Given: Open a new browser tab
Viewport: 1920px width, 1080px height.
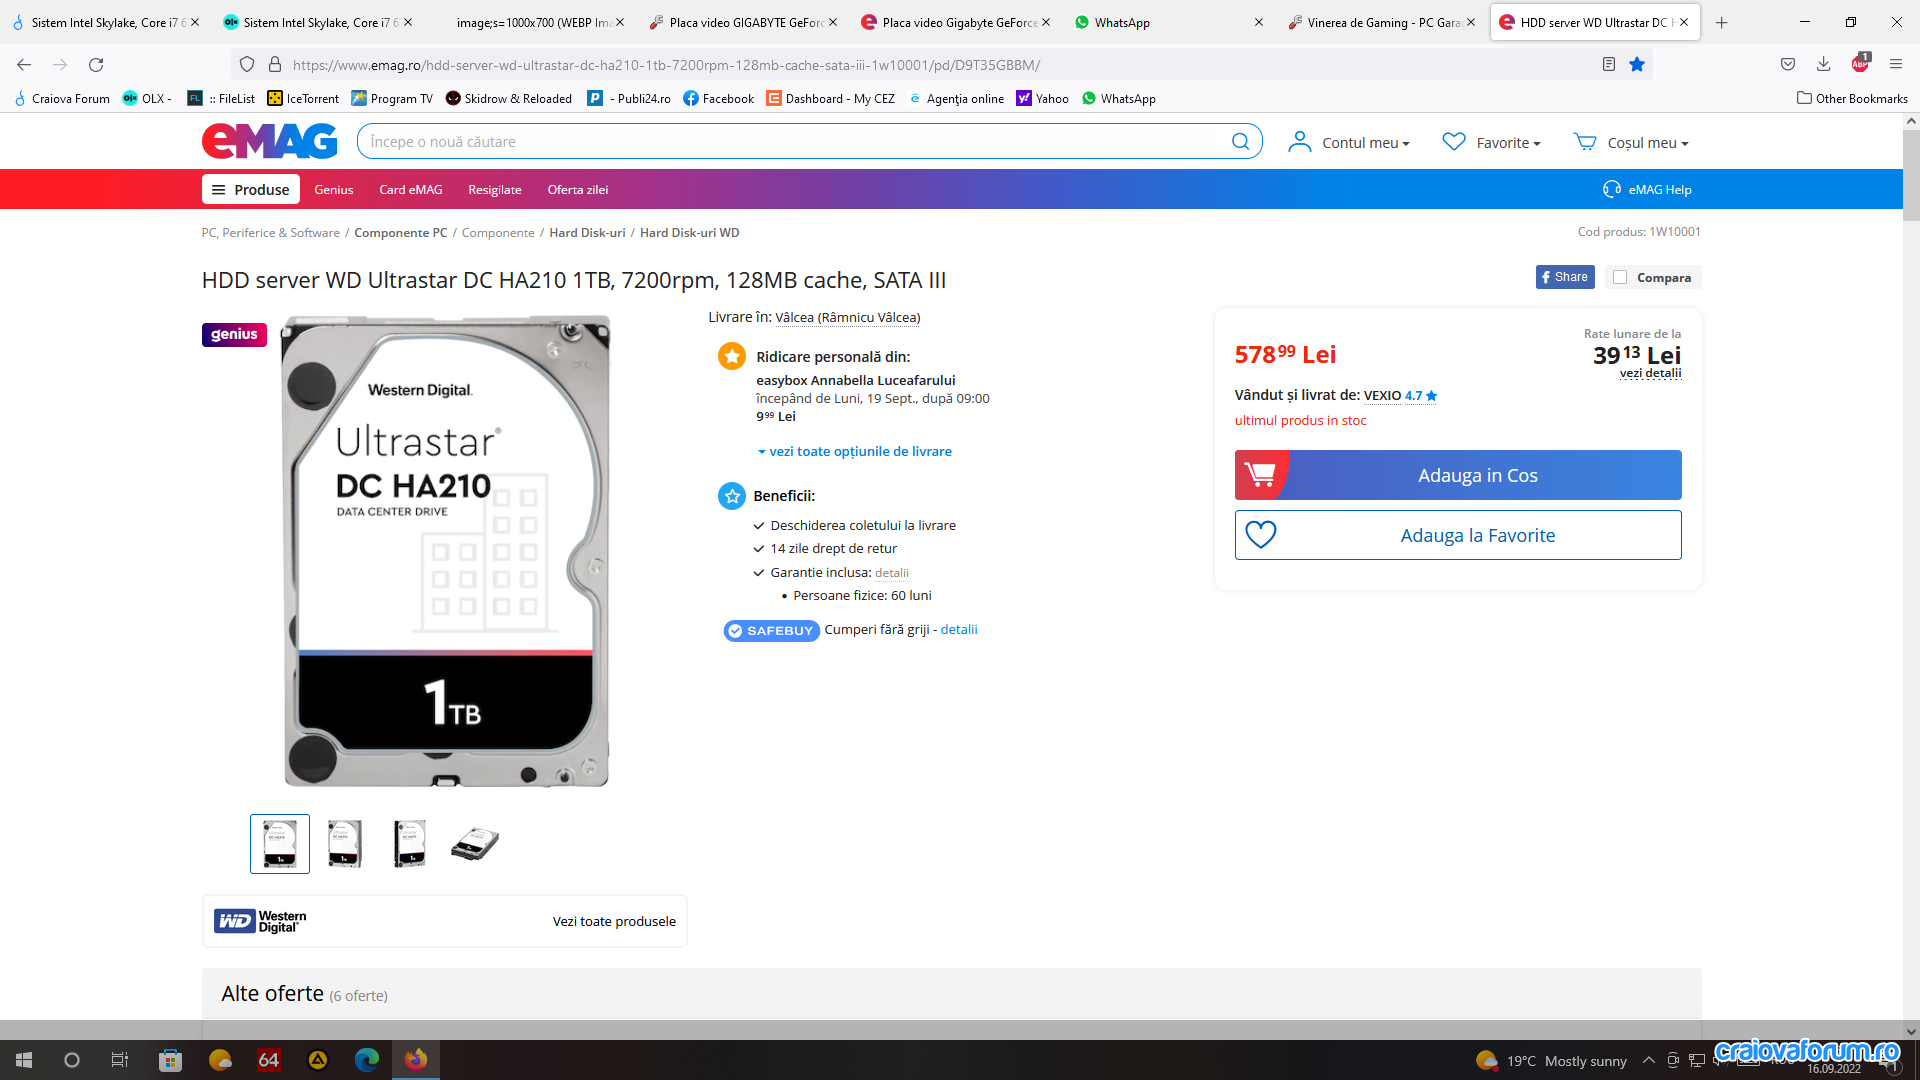Looking at the screenshot, I should click(x=1721, y=22).
